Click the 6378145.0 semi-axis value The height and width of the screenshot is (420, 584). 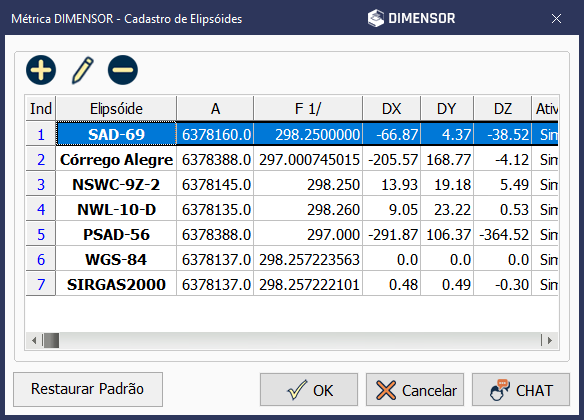pos(215,184)
